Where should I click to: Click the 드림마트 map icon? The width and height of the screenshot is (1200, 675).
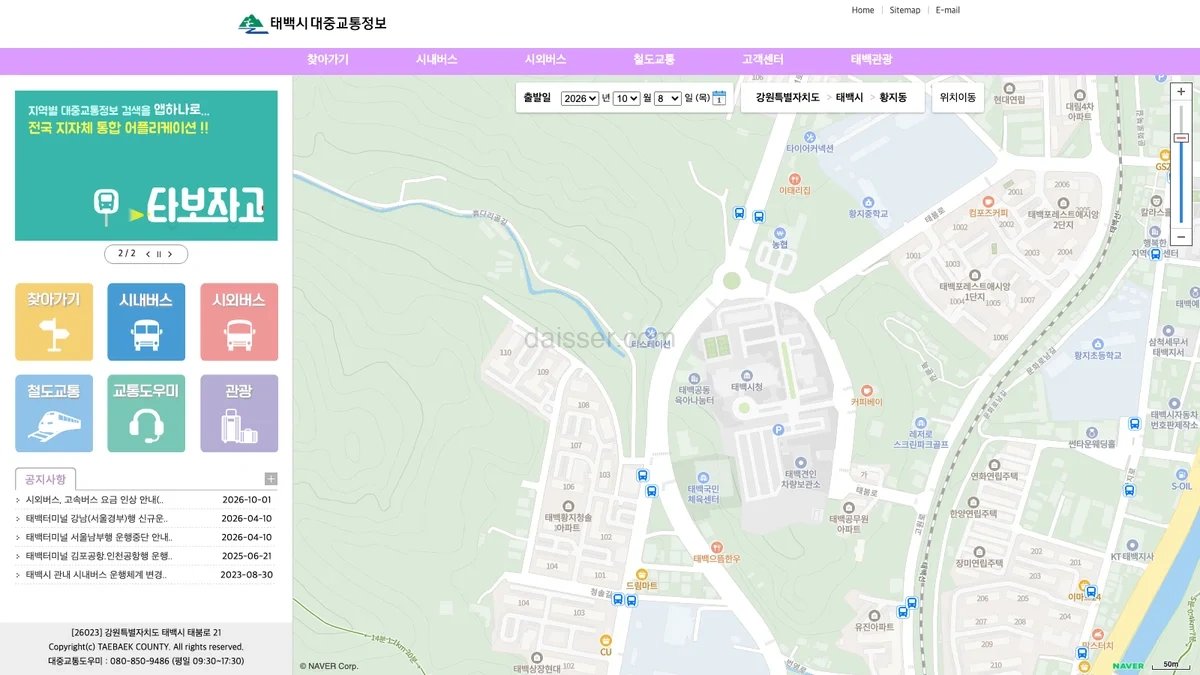[641, 574]
